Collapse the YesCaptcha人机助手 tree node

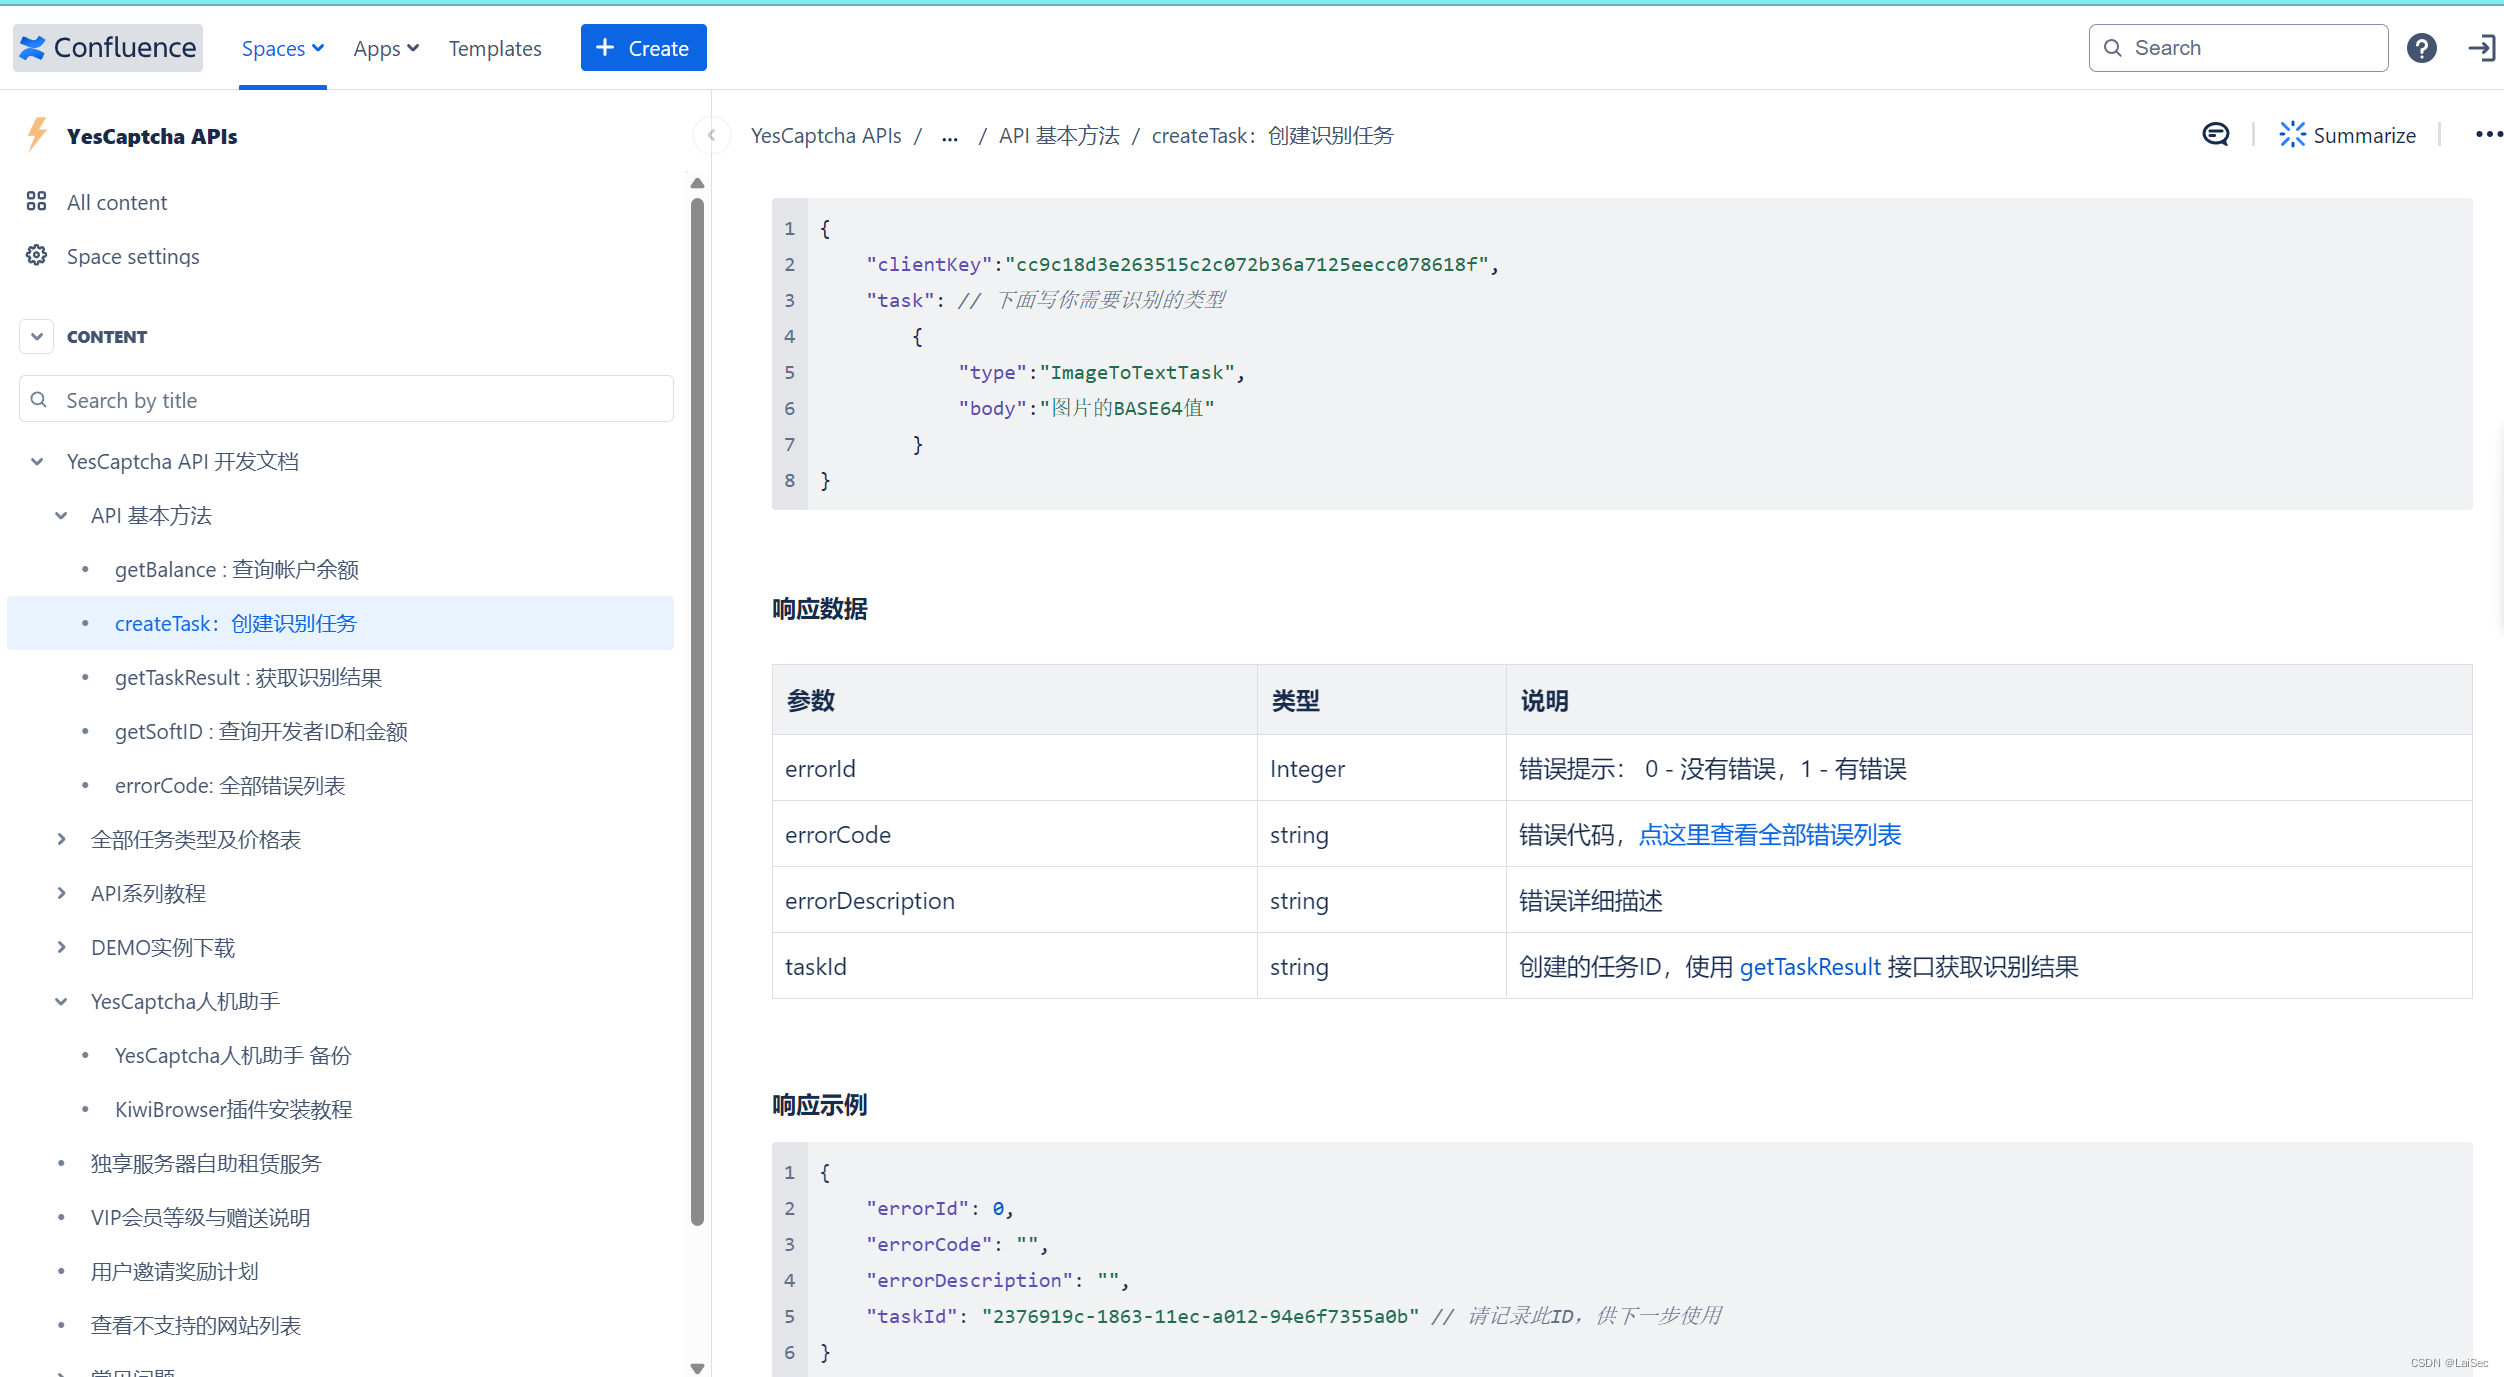click(x=61, y=1002)
